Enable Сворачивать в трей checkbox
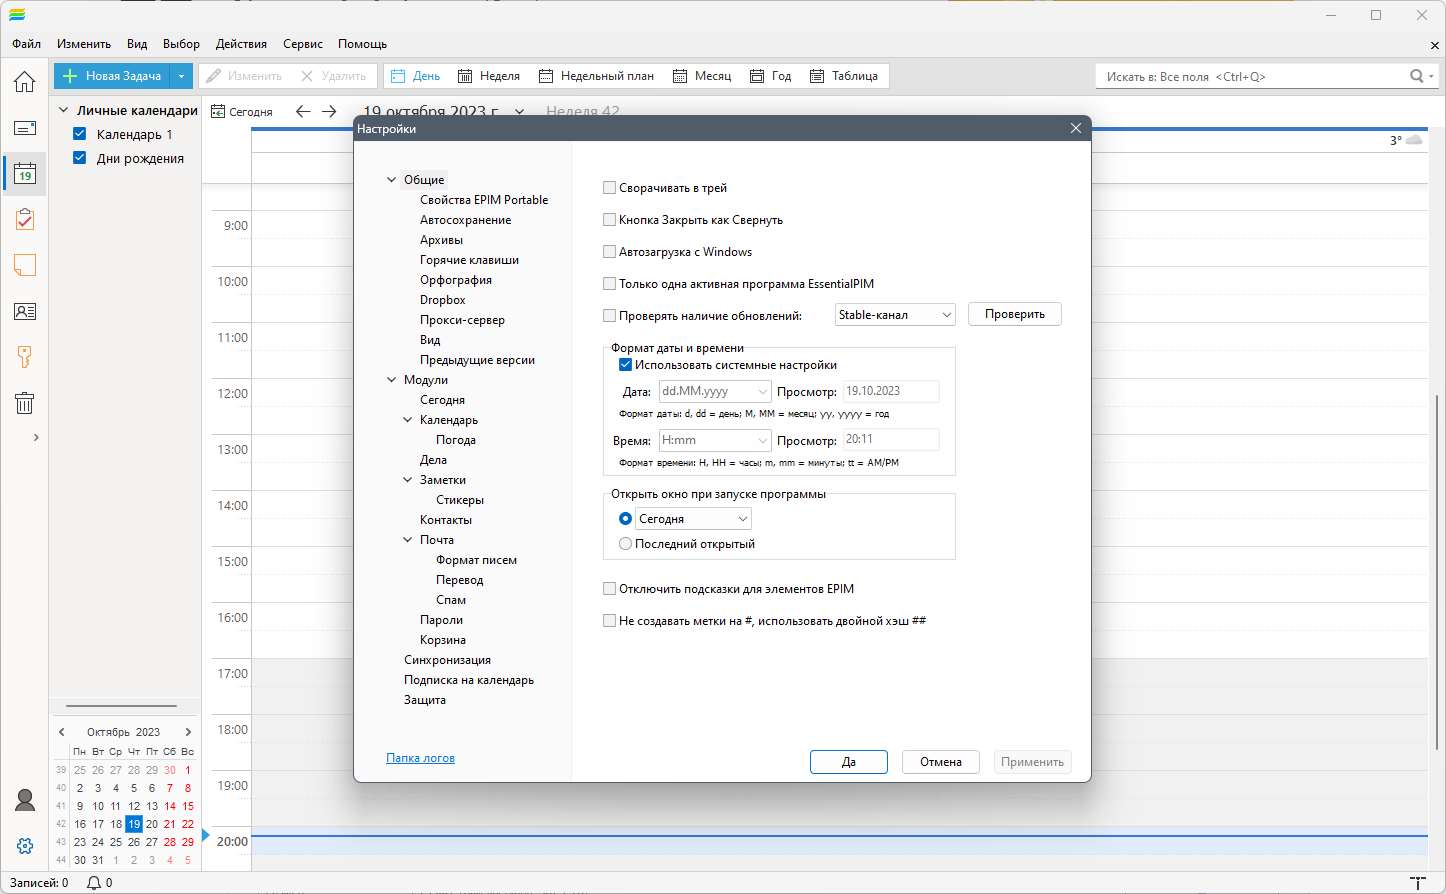The width and height of the screenshot is (1446, 894). (x=609, y=188)
